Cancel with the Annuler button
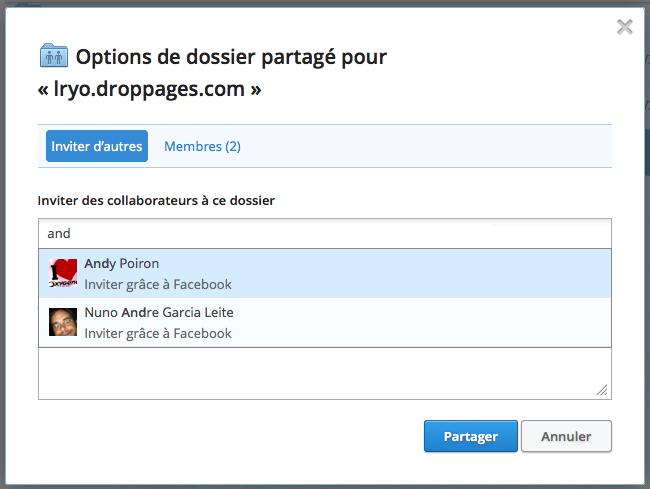The image size is (650, 489). click(566, 436)
